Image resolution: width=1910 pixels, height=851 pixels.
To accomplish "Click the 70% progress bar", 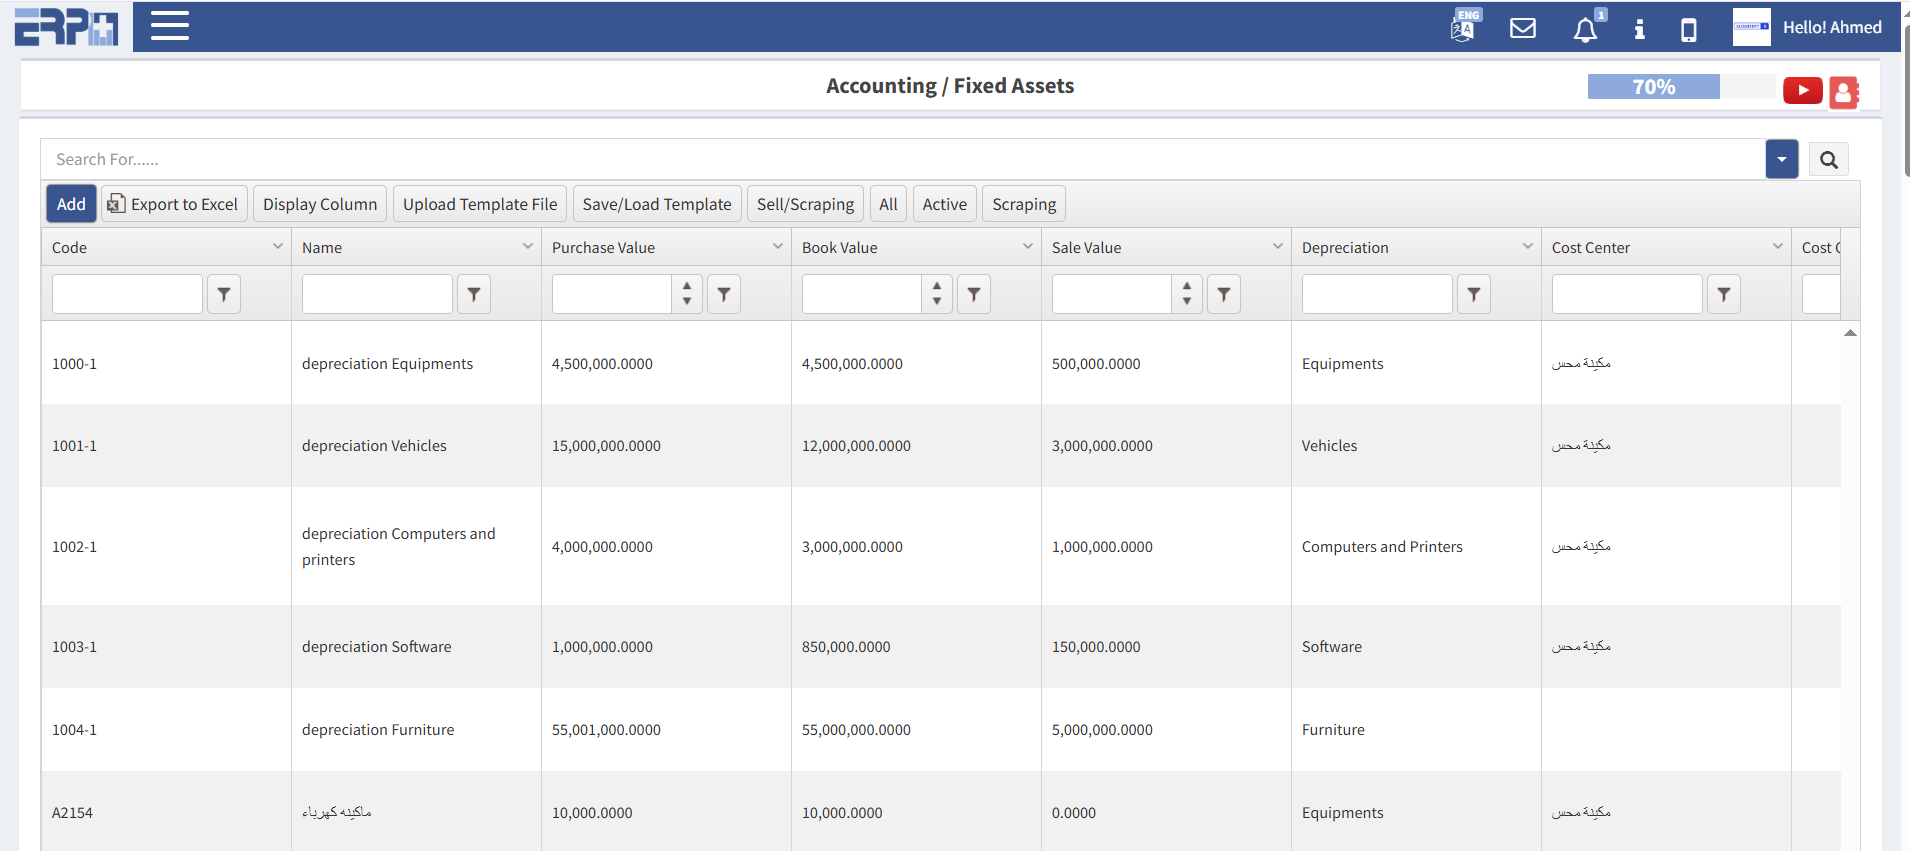I will tap(1653, 87).
